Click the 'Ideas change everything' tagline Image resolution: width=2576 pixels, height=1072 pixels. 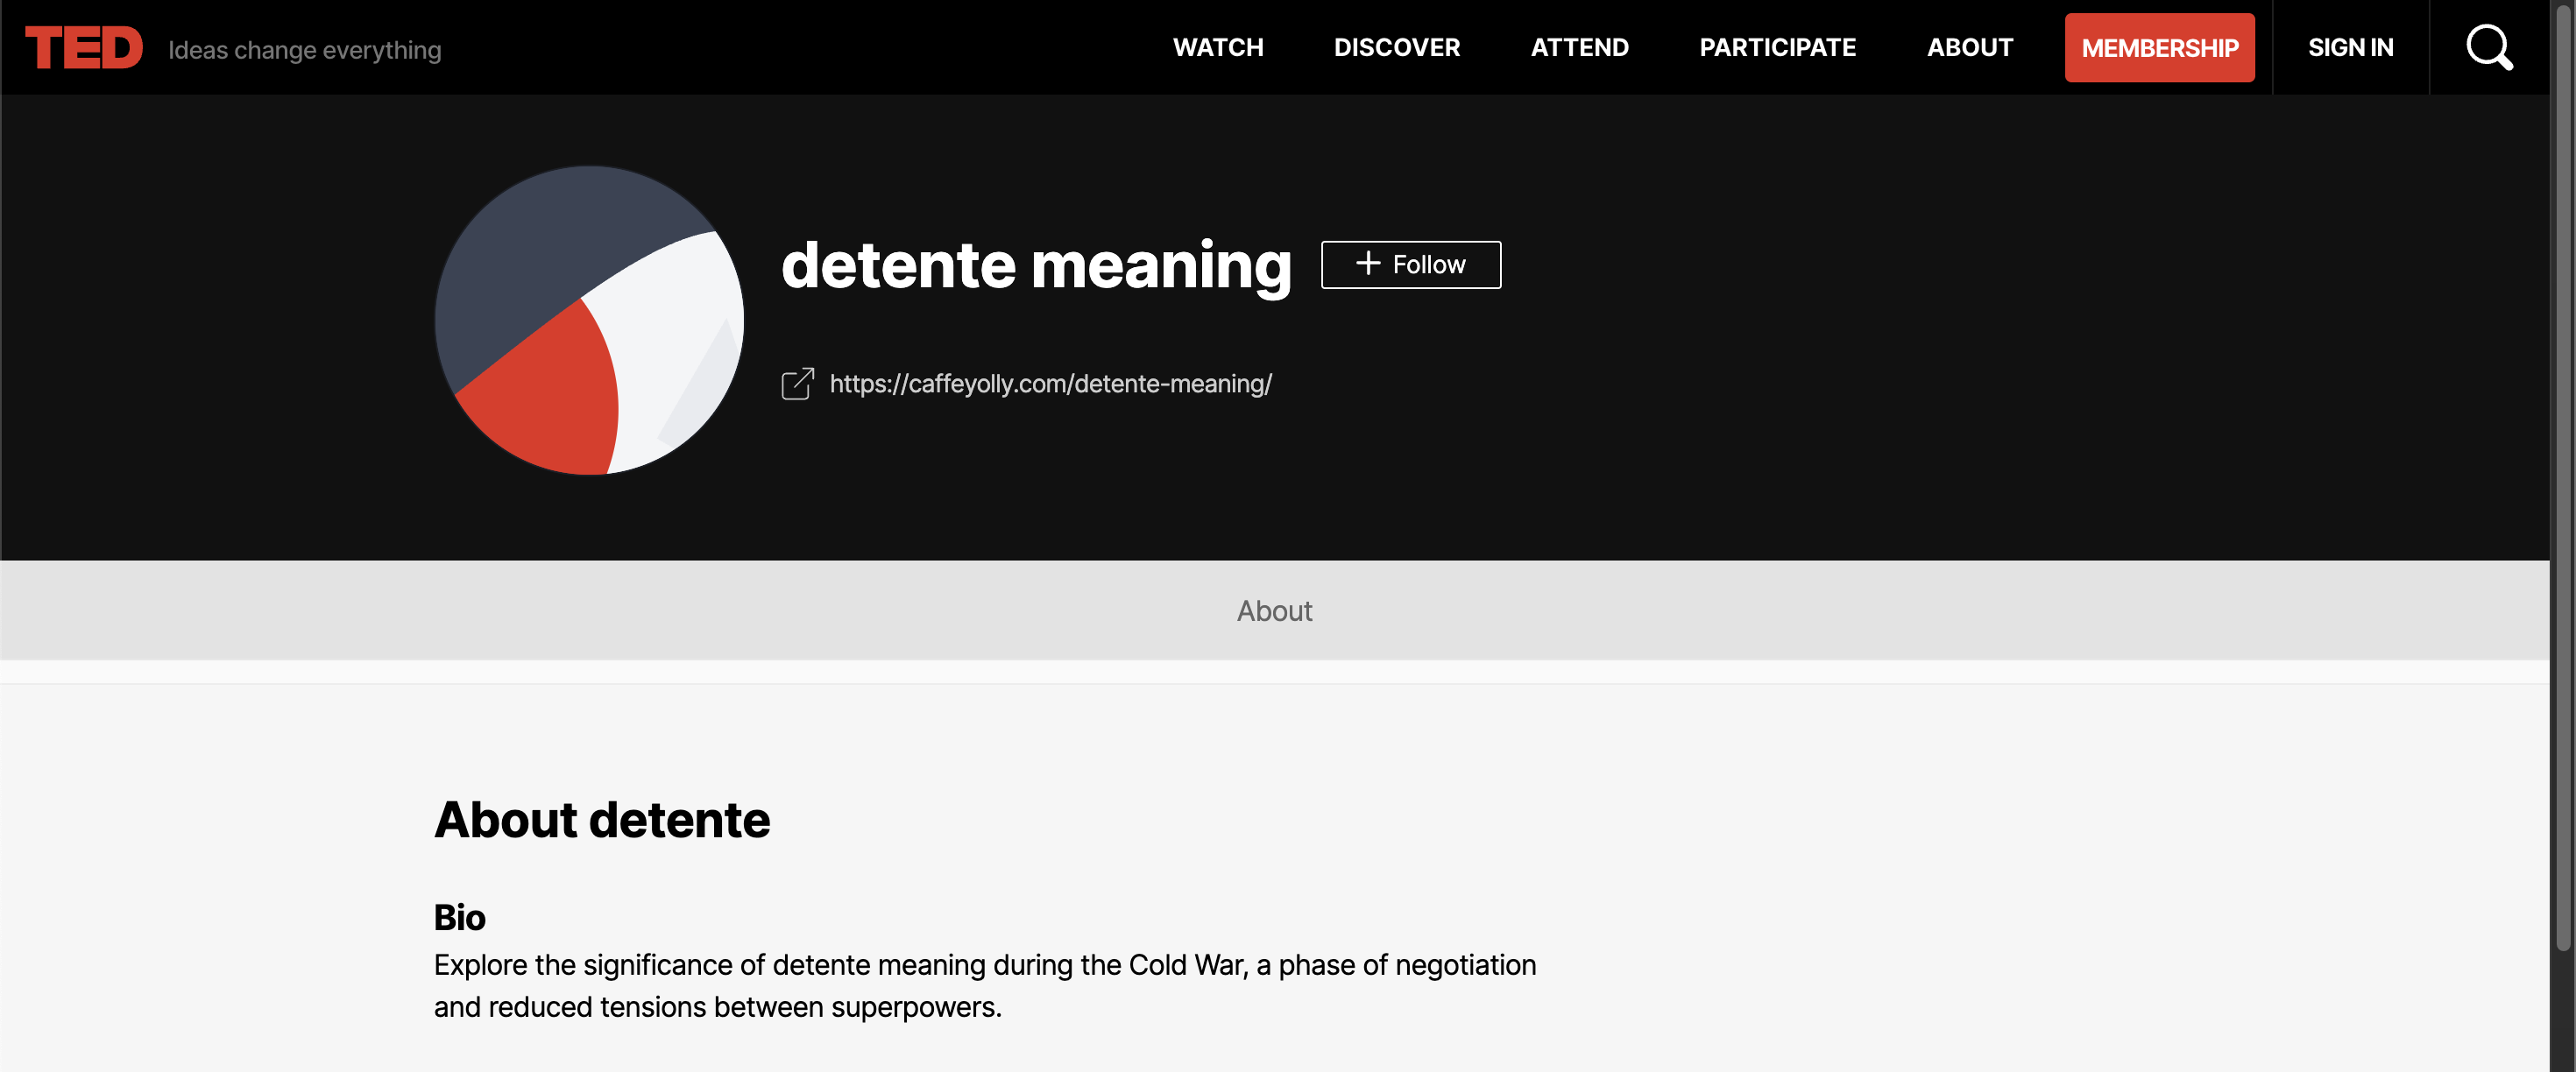(x=304, y=50)
